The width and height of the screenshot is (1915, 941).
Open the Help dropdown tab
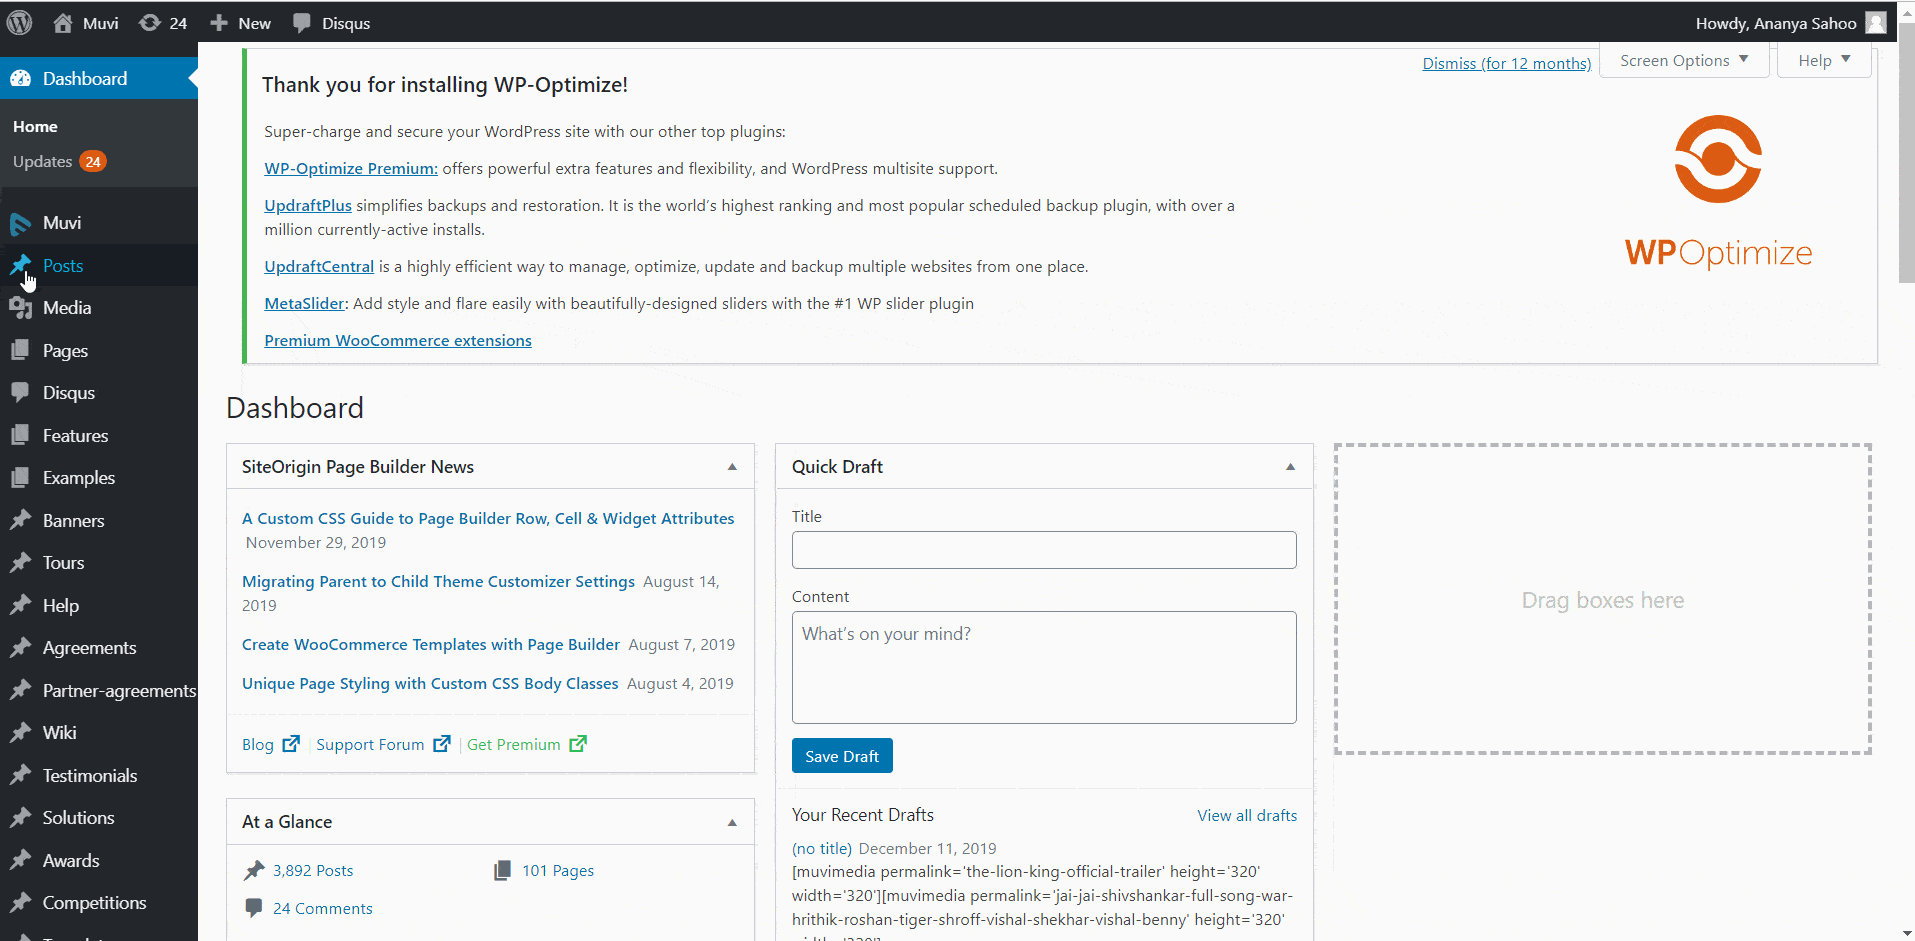tap(1824, 61)
